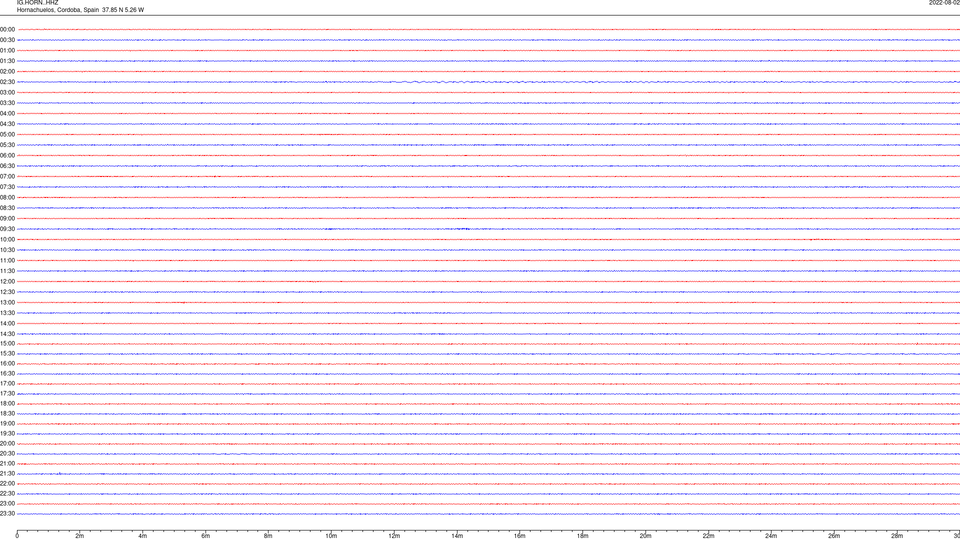Click the 04:30 row label
Image resolution: width=960 pixels, height=540 pixels.
click(x=7, y=124)
